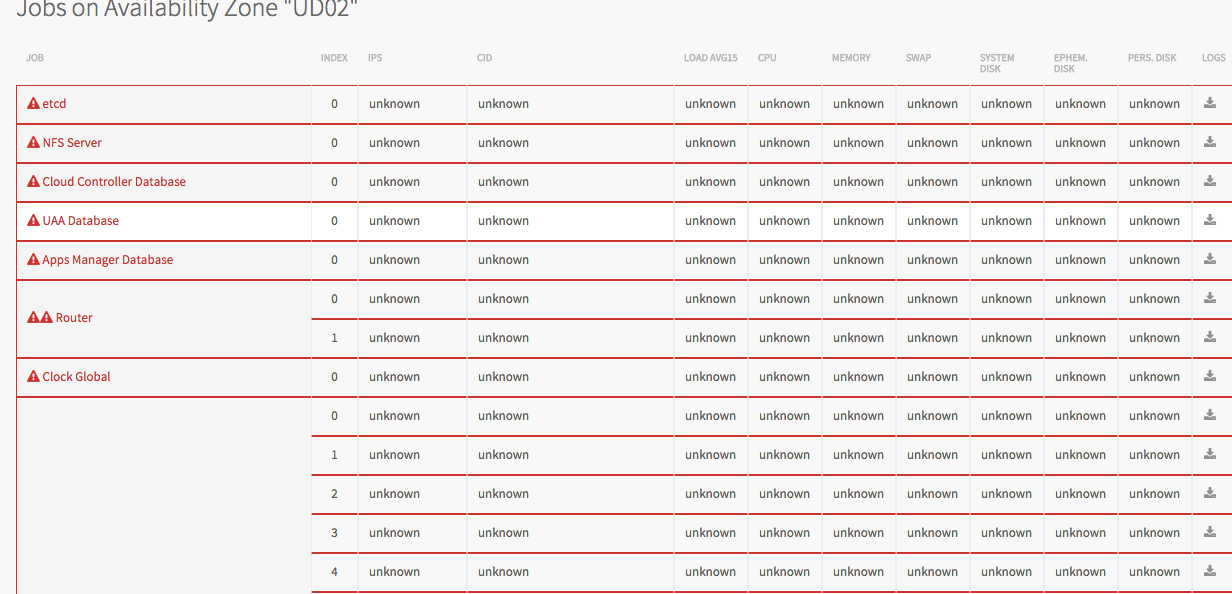This screenshot has width=1232, height=594.
Task: Select index 1 cell in Router job
Action: coord(334,338)
